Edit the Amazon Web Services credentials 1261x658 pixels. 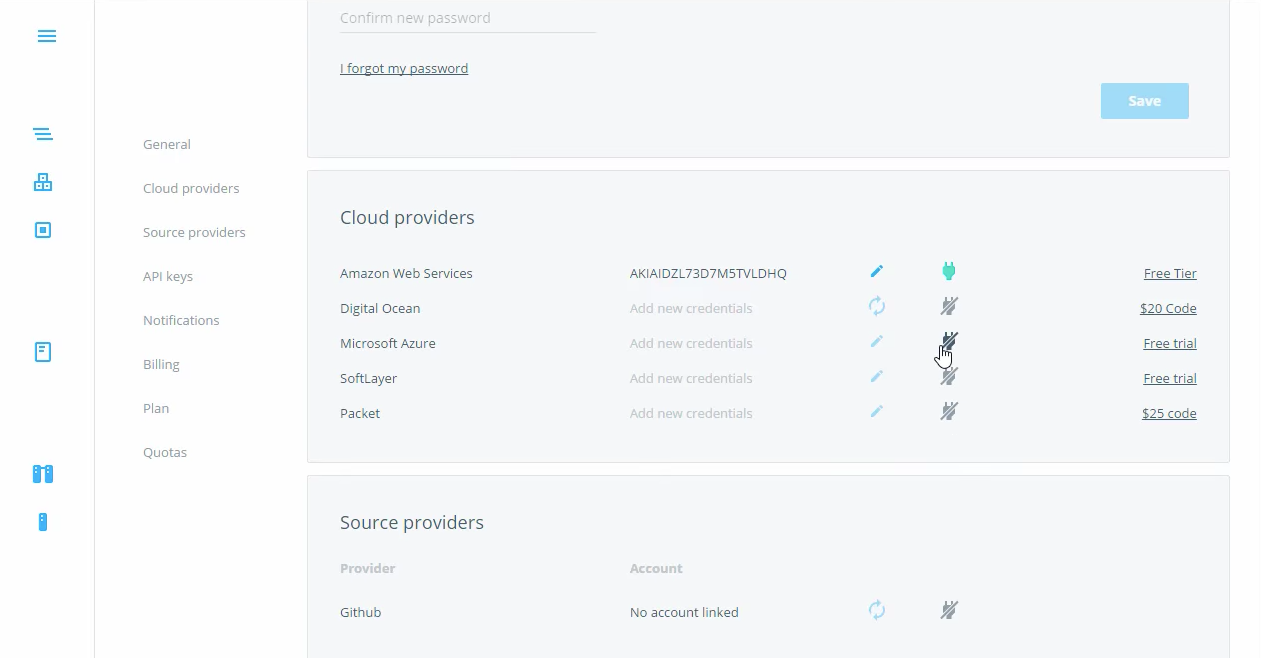point(877,271)
